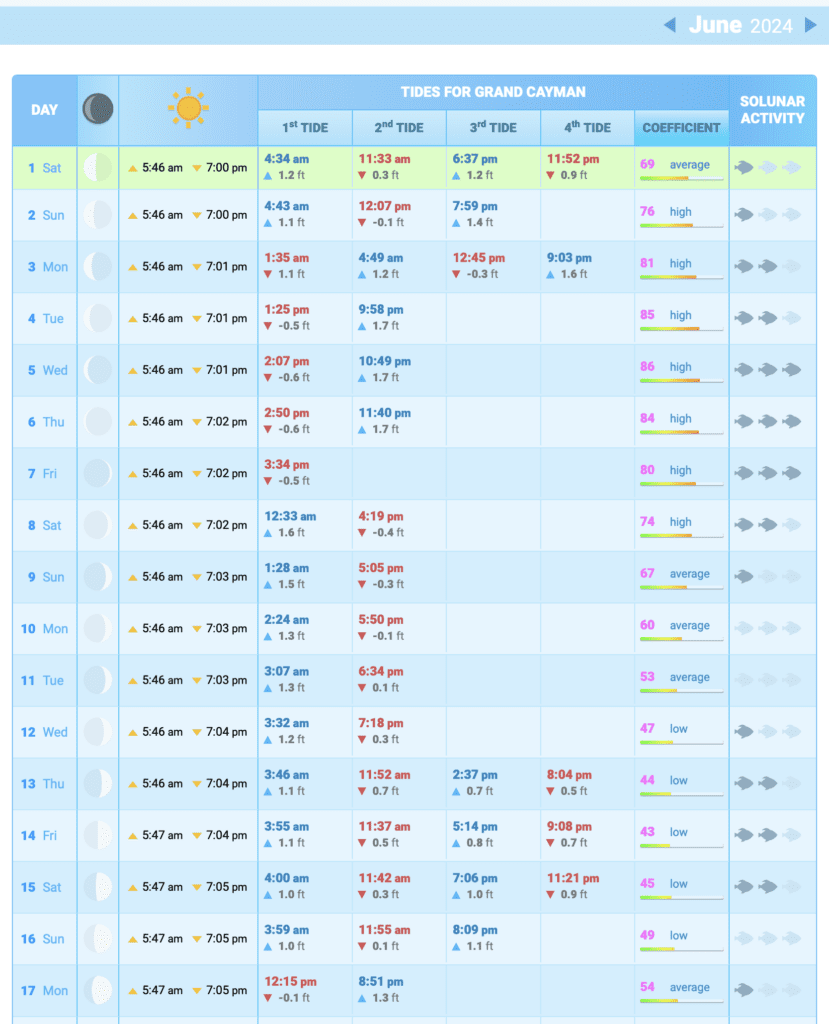The height and width of the screenshot is (1024, 829).
Task: Select the SOLUNAR ACTIVITY column header
Action: point(772,110)
